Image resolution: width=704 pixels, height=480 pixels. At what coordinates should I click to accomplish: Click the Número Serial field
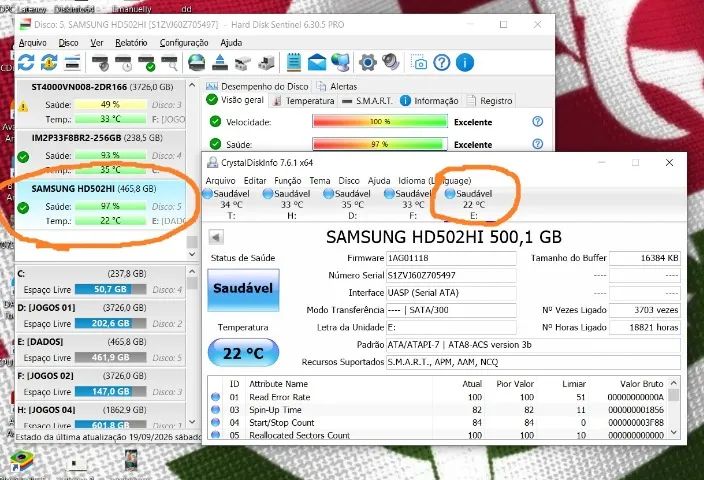coord(451,275)
